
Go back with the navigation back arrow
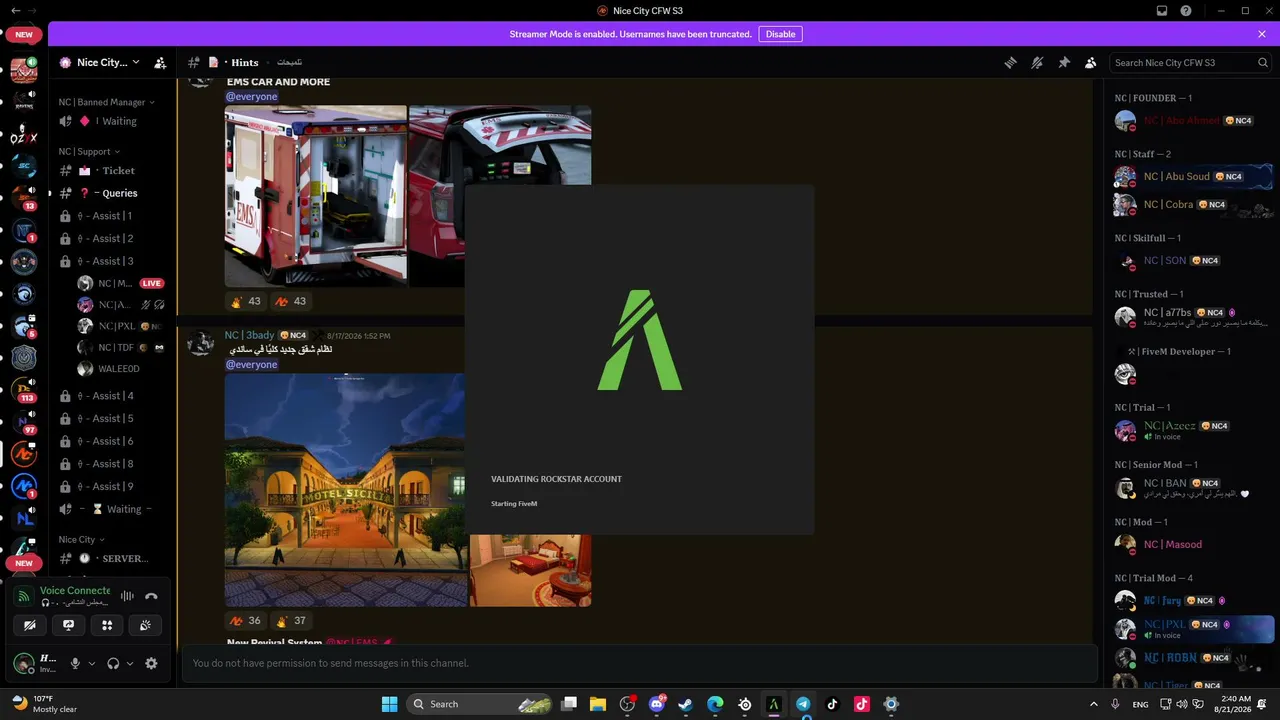coord(15,10)
